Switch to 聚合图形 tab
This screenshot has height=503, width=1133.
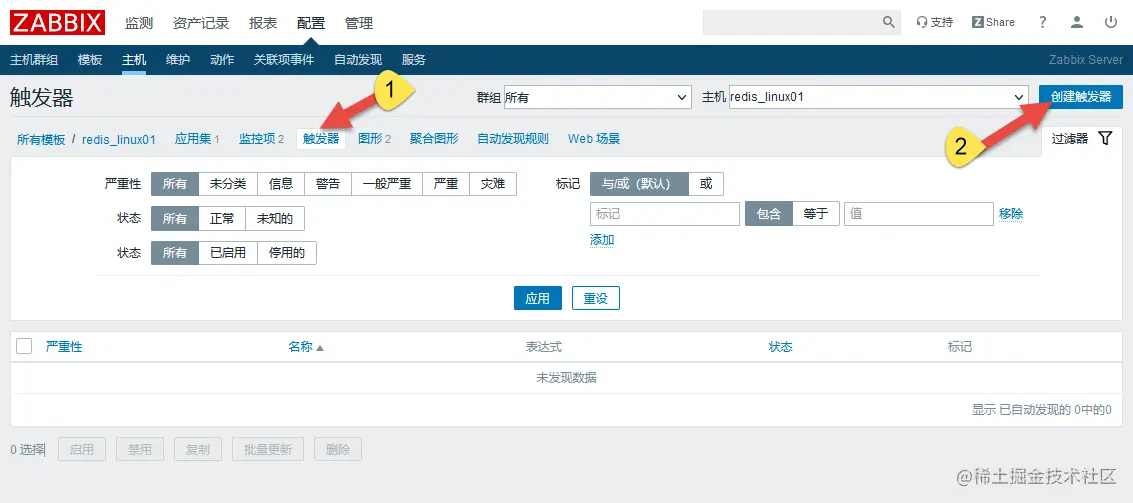point(434,139)
